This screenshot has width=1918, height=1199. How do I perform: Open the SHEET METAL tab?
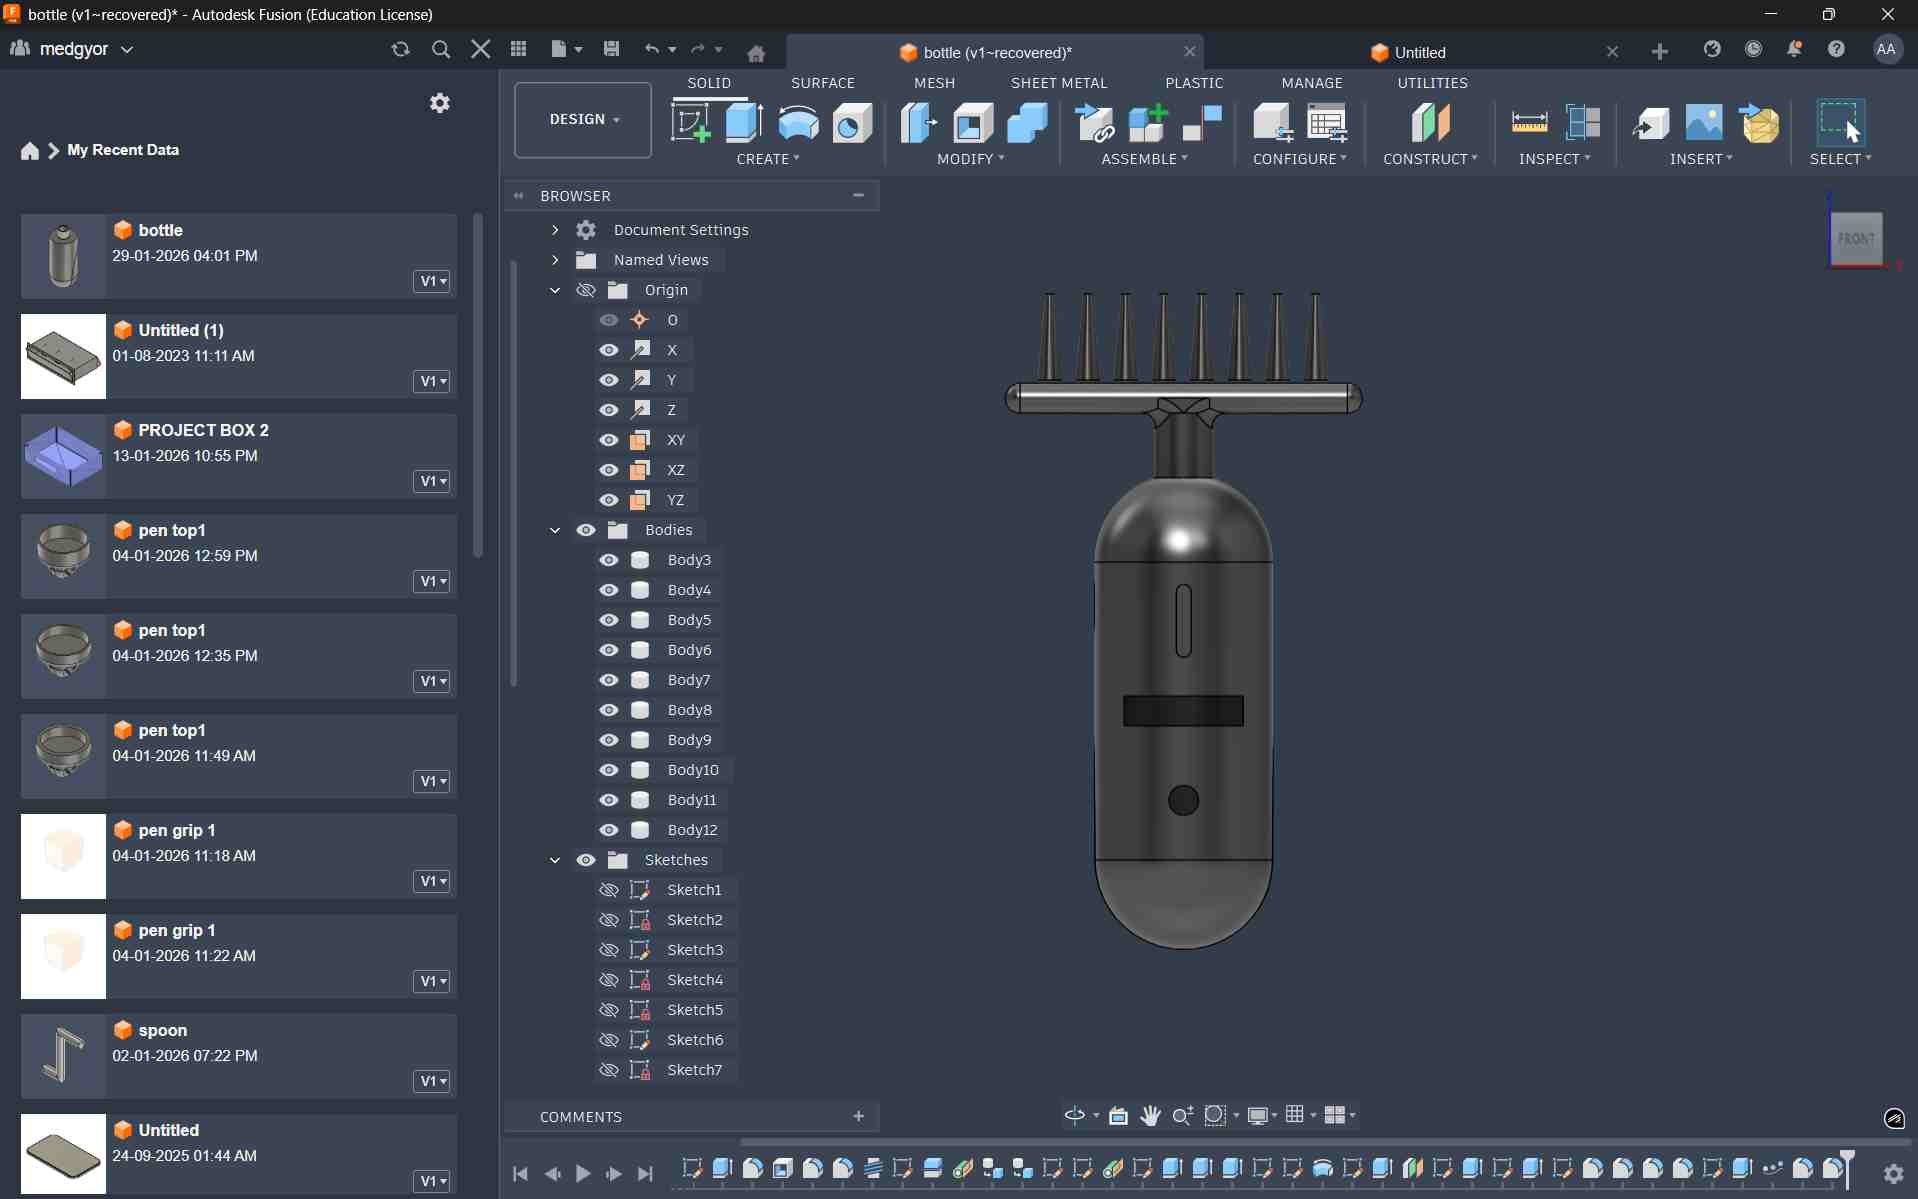pos(1058,83)
